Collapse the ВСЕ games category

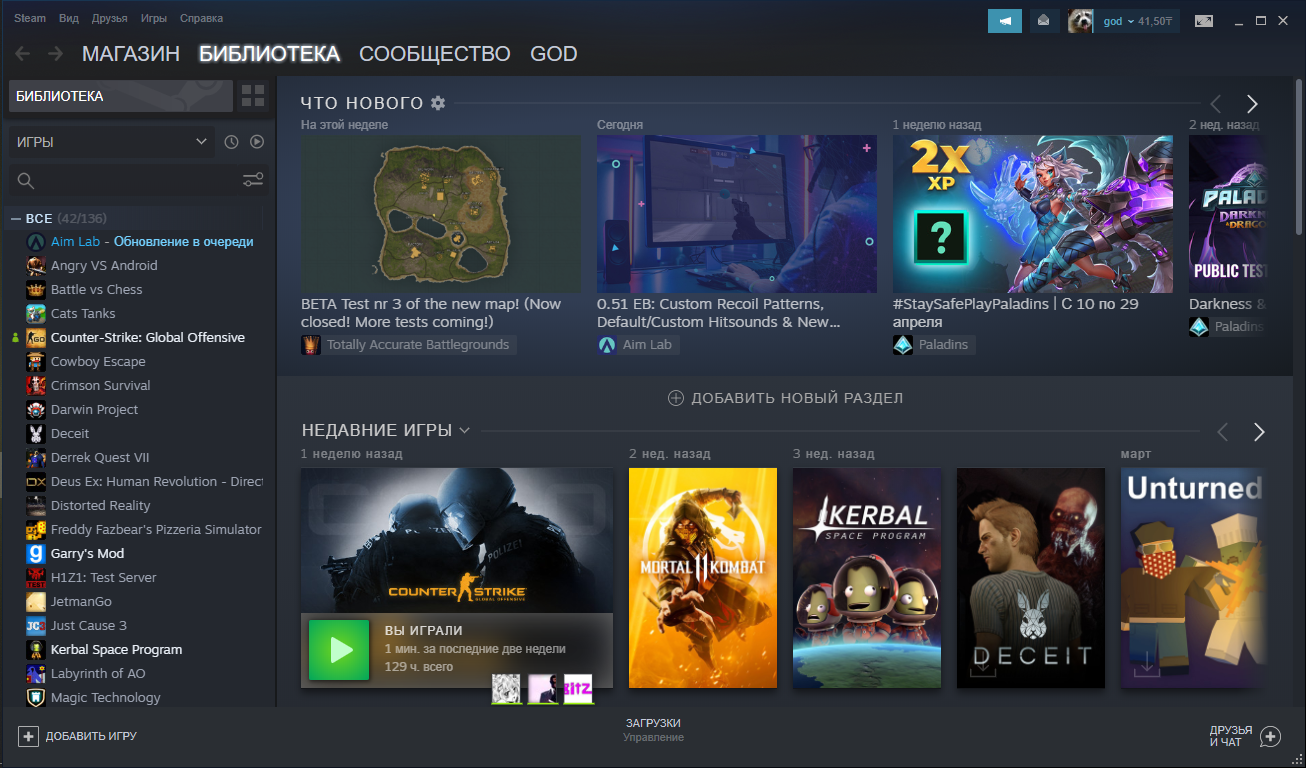tap(15, 218)
